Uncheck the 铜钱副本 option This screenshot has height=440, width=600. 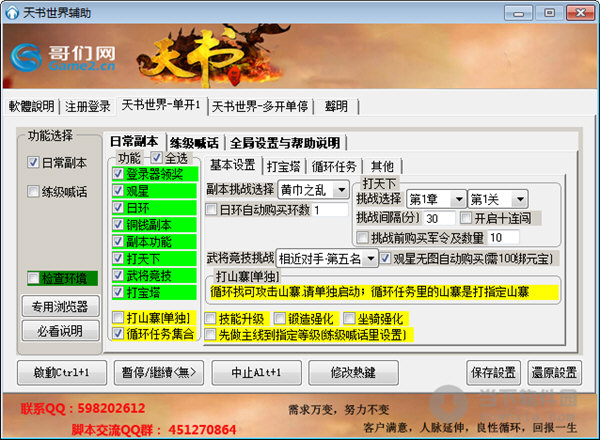(x=118, y=225)
